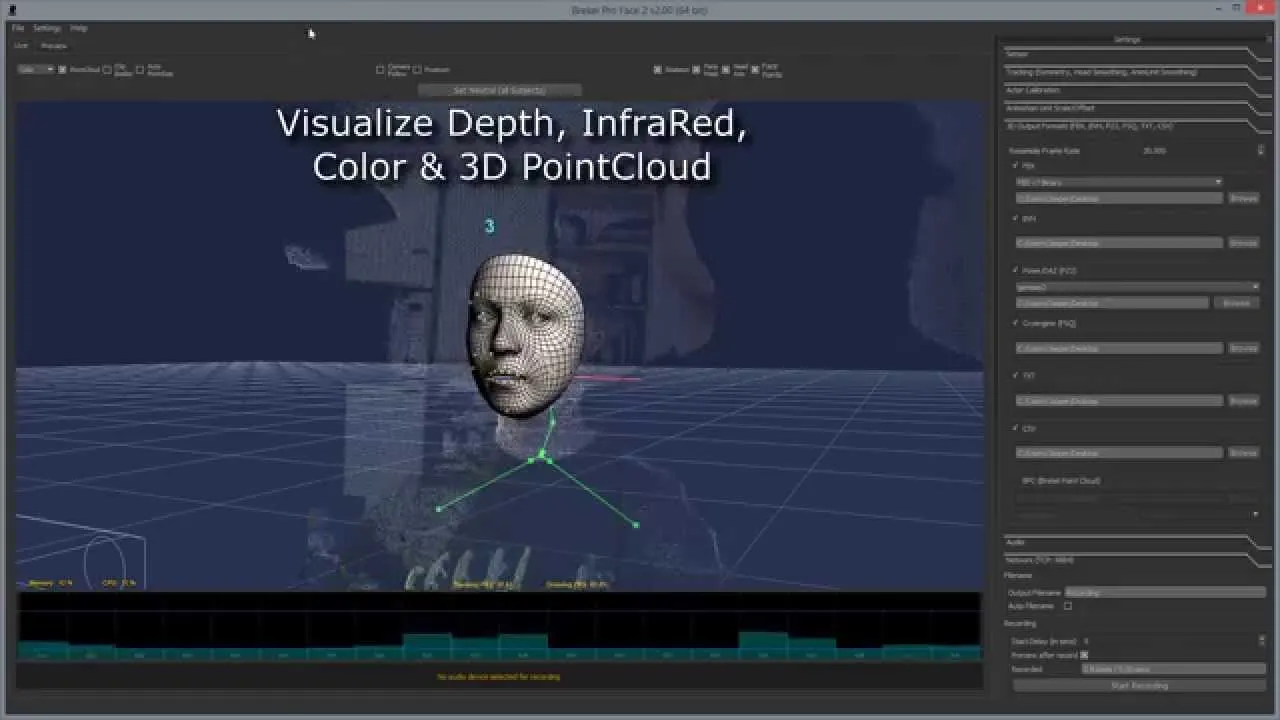Toggle the CSV output checkbox
The width and height of the screenshot is (1280, 720).
click(x=1017, y=428)
